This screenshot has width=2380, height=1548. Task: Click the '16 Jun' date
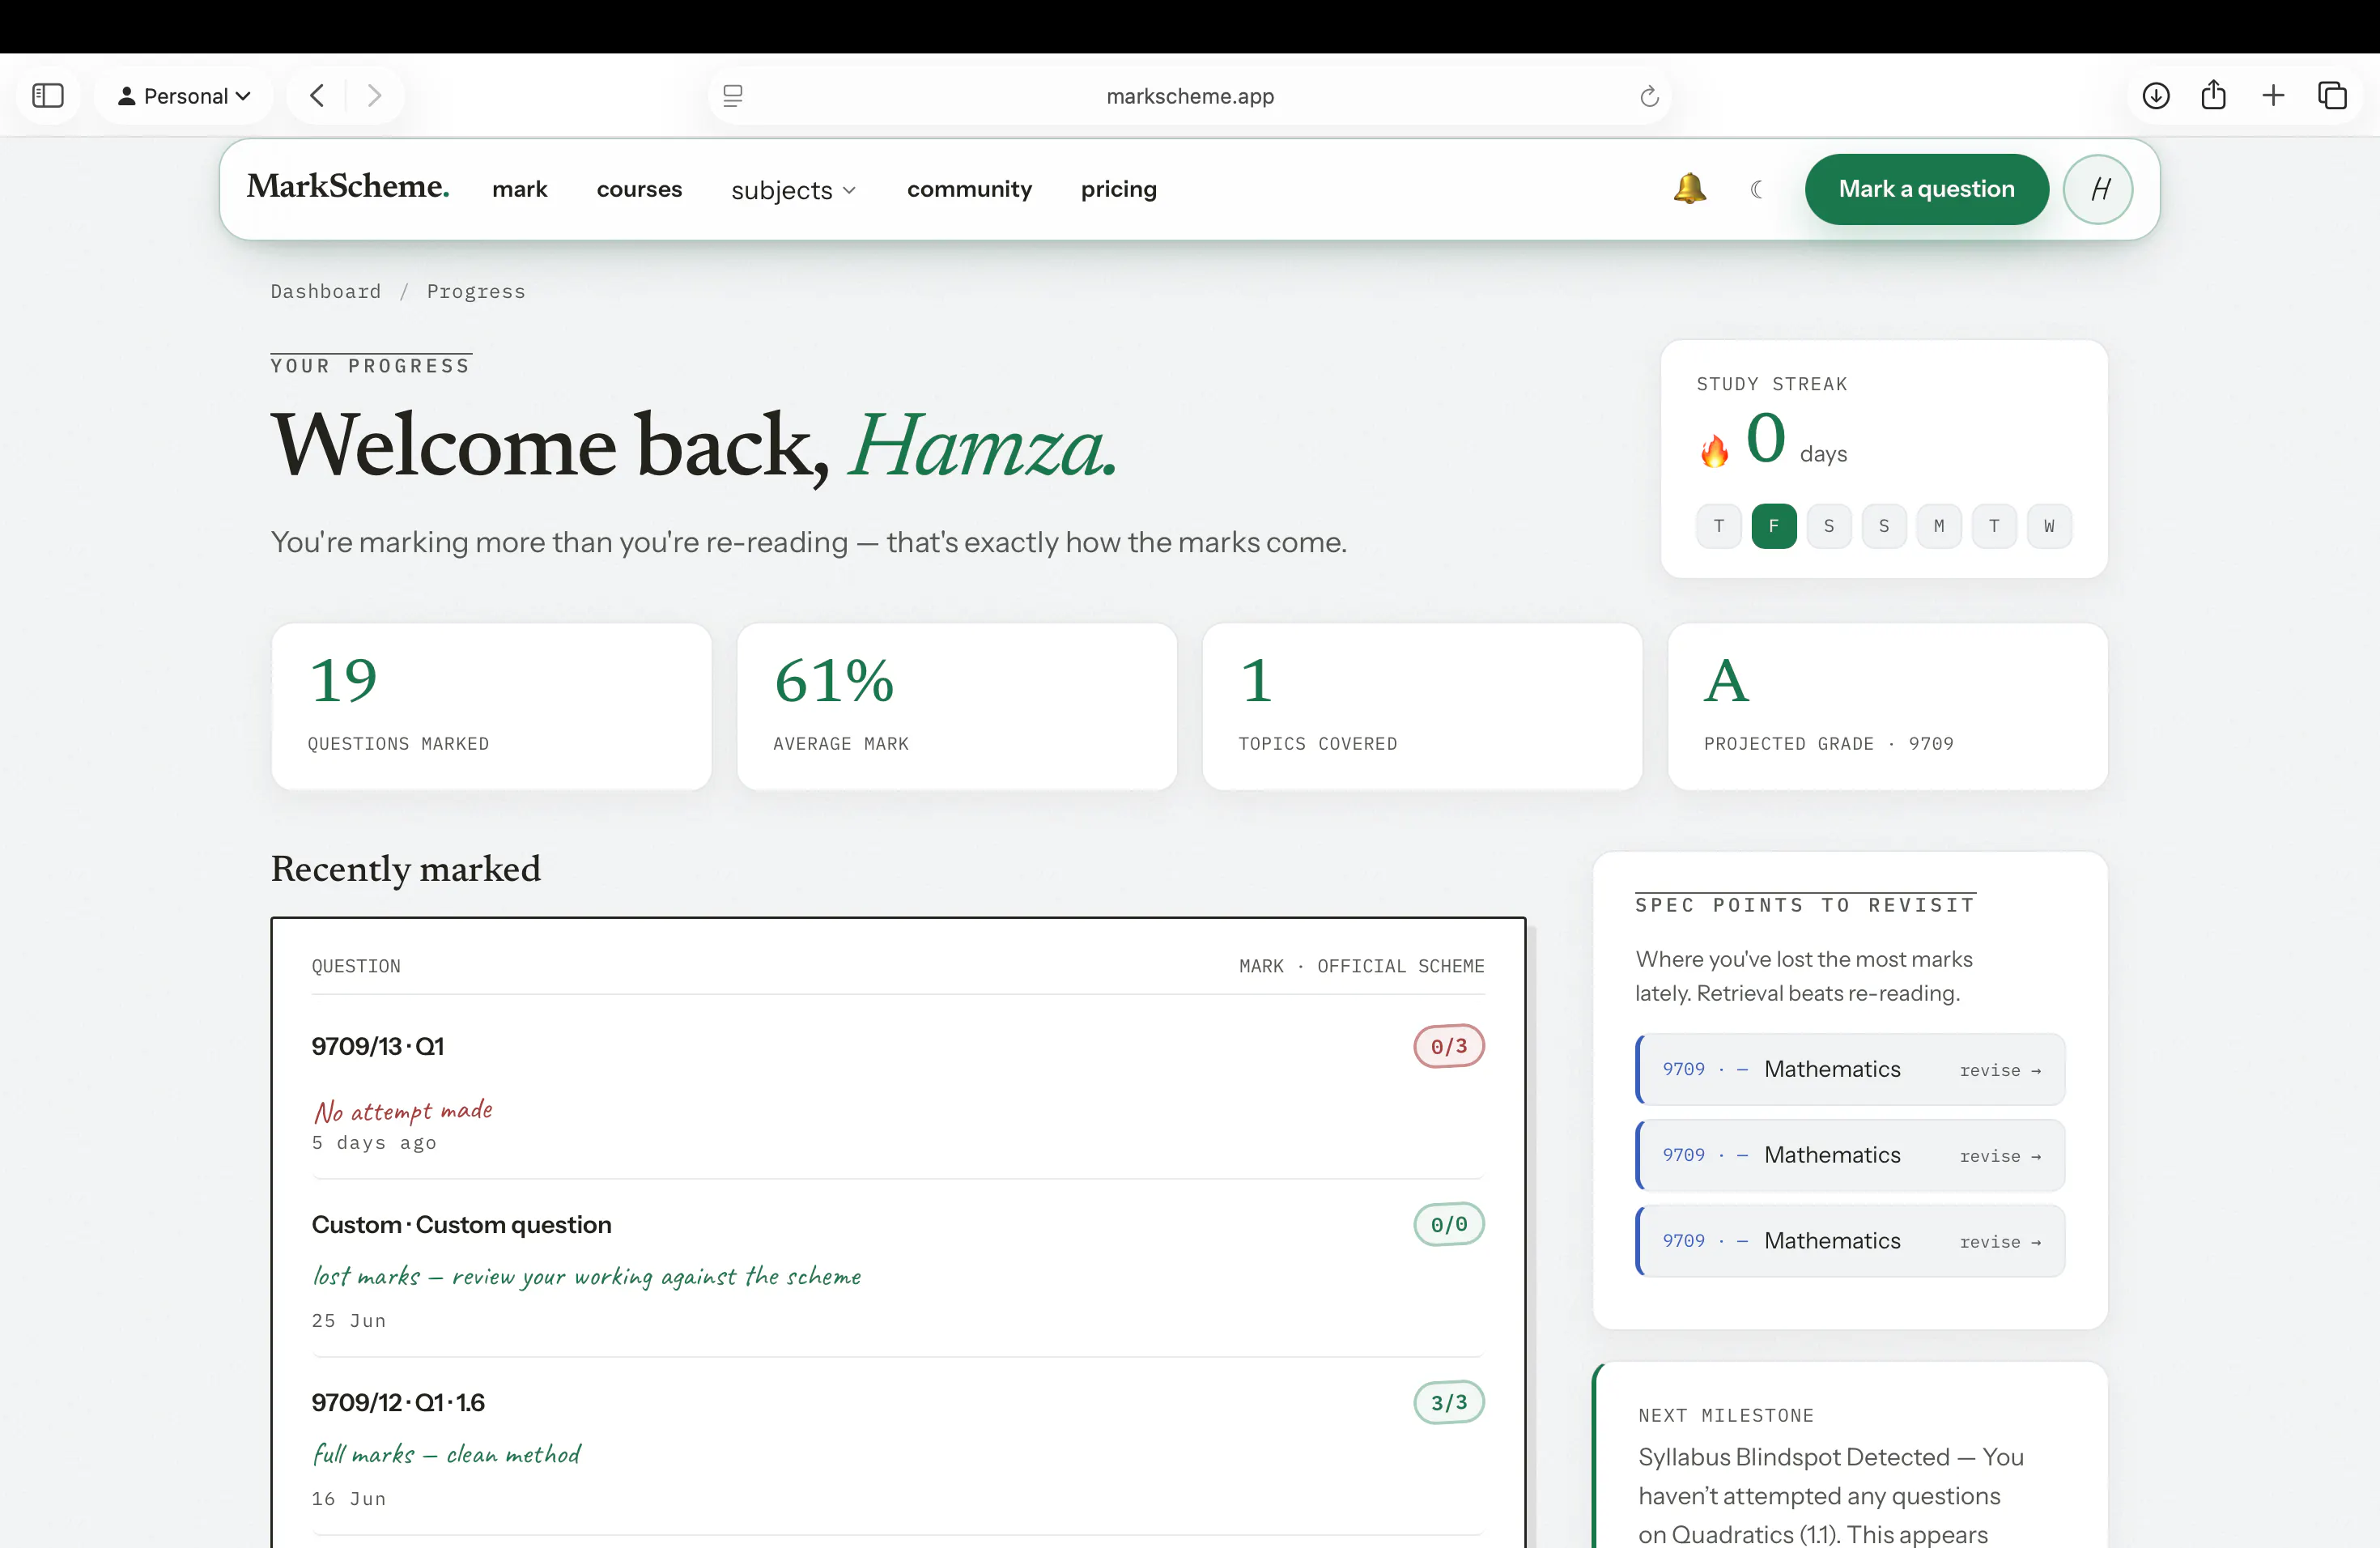349,1498
